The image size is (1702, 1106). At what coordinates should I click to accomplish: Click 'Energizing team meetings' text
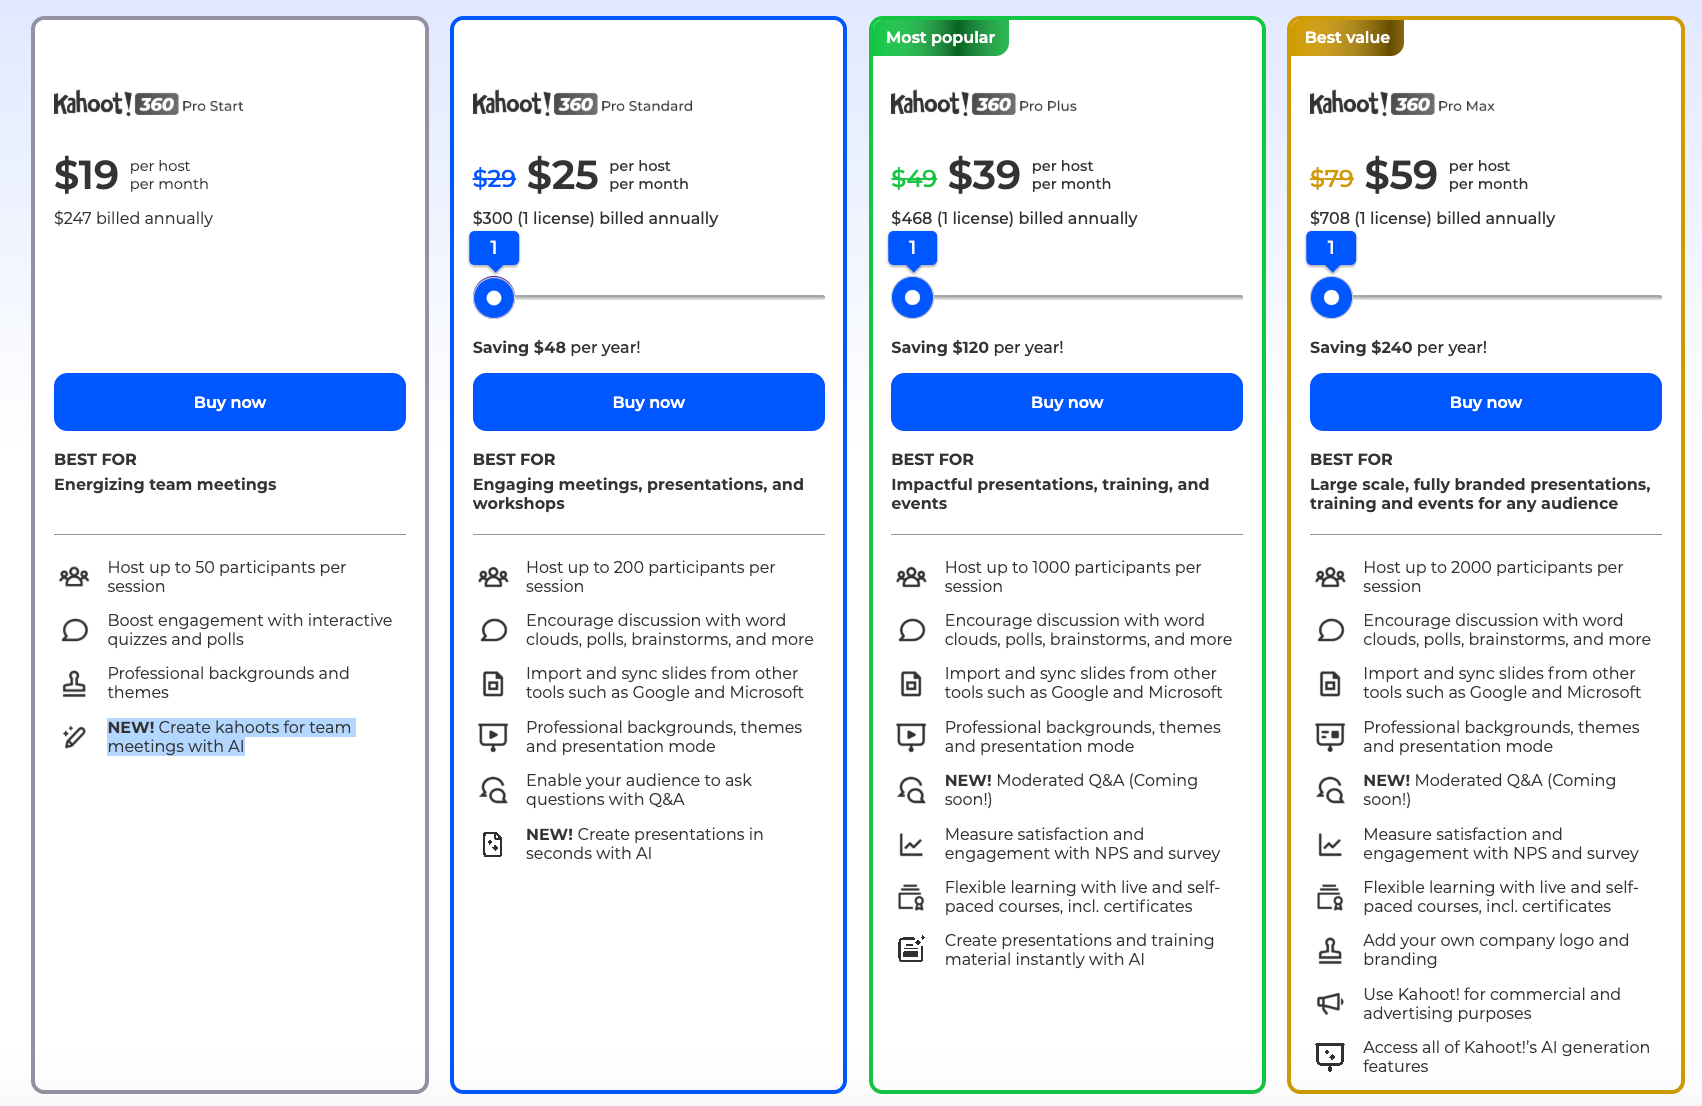(x=165, y=484)
